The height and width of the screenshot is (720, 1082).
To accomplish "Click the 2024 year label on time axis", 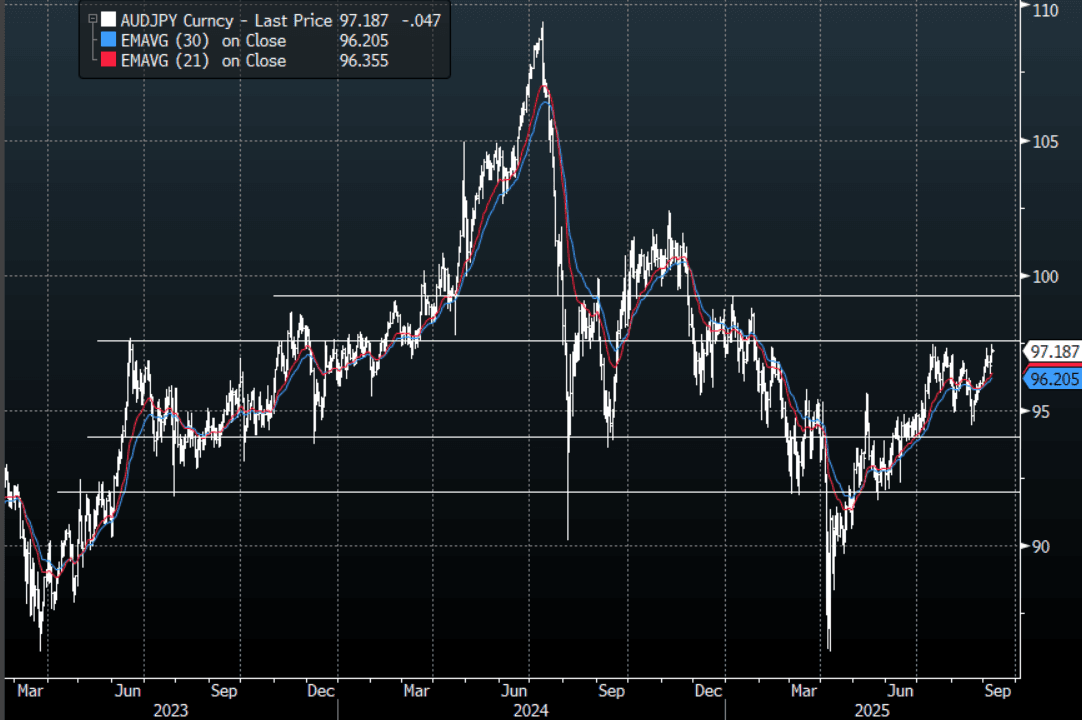I will click(x=528, y=709).
